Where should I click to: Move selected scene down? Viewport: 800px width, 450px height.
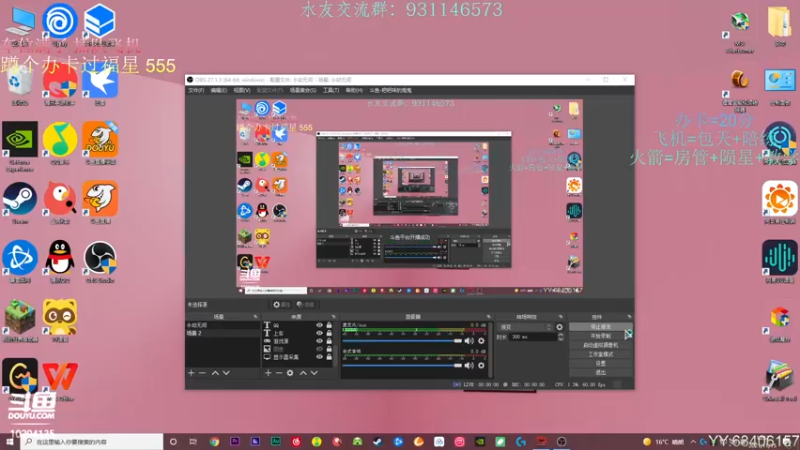click(x=226, y=373)
